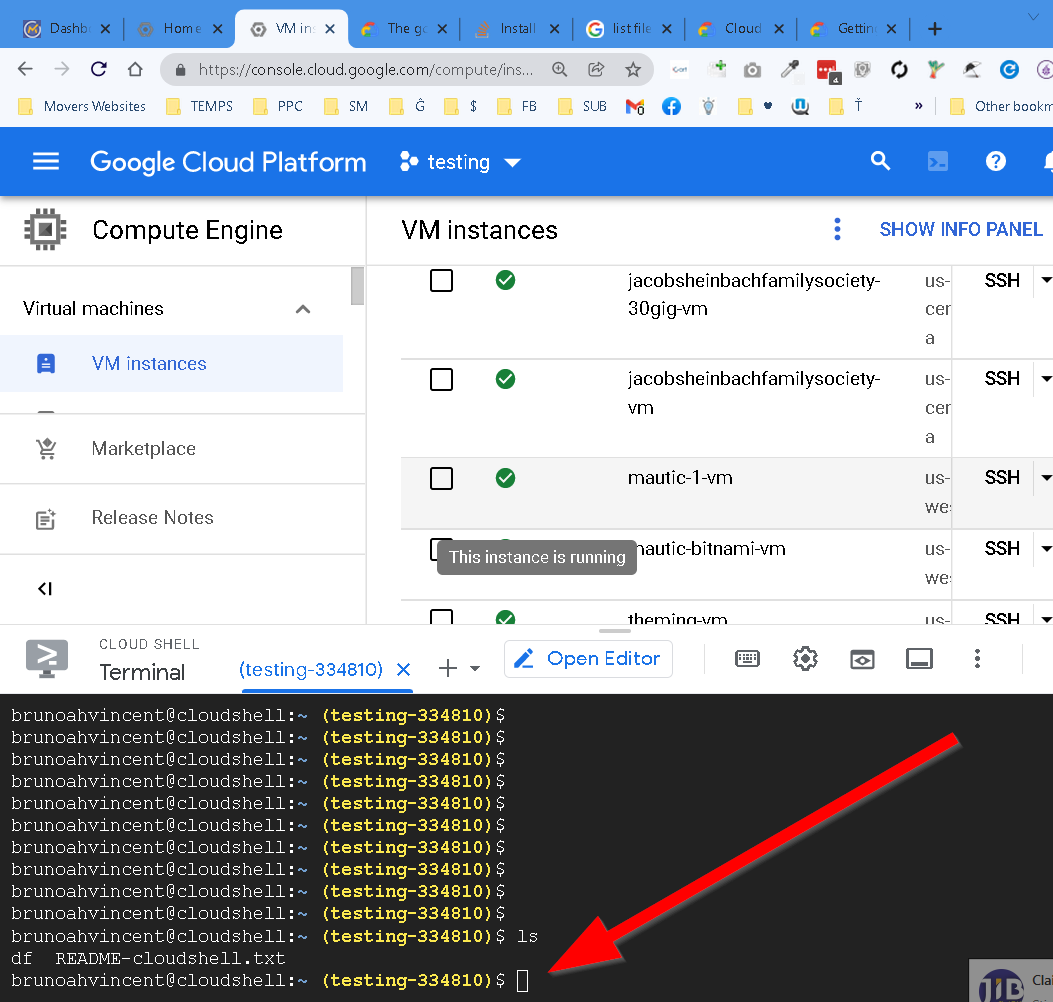
Task: Switch to the Home browser tab
Action: pos(179,29)
